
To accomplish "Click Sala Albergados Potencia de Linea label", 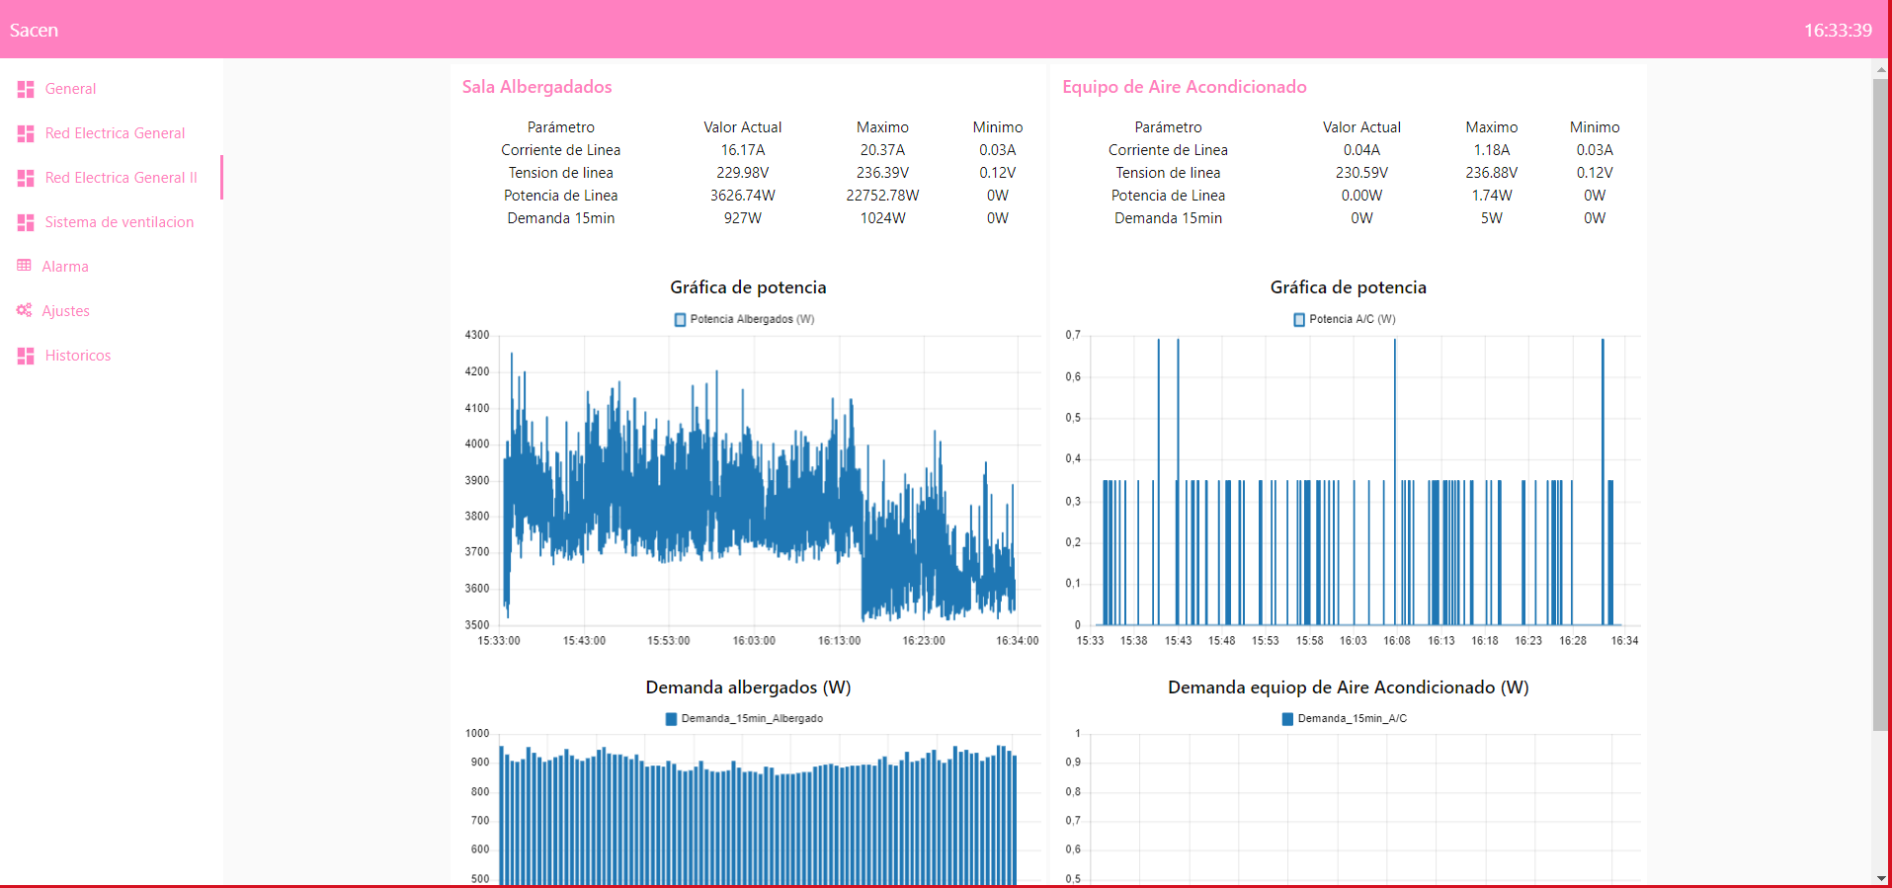I will point(560,196).
